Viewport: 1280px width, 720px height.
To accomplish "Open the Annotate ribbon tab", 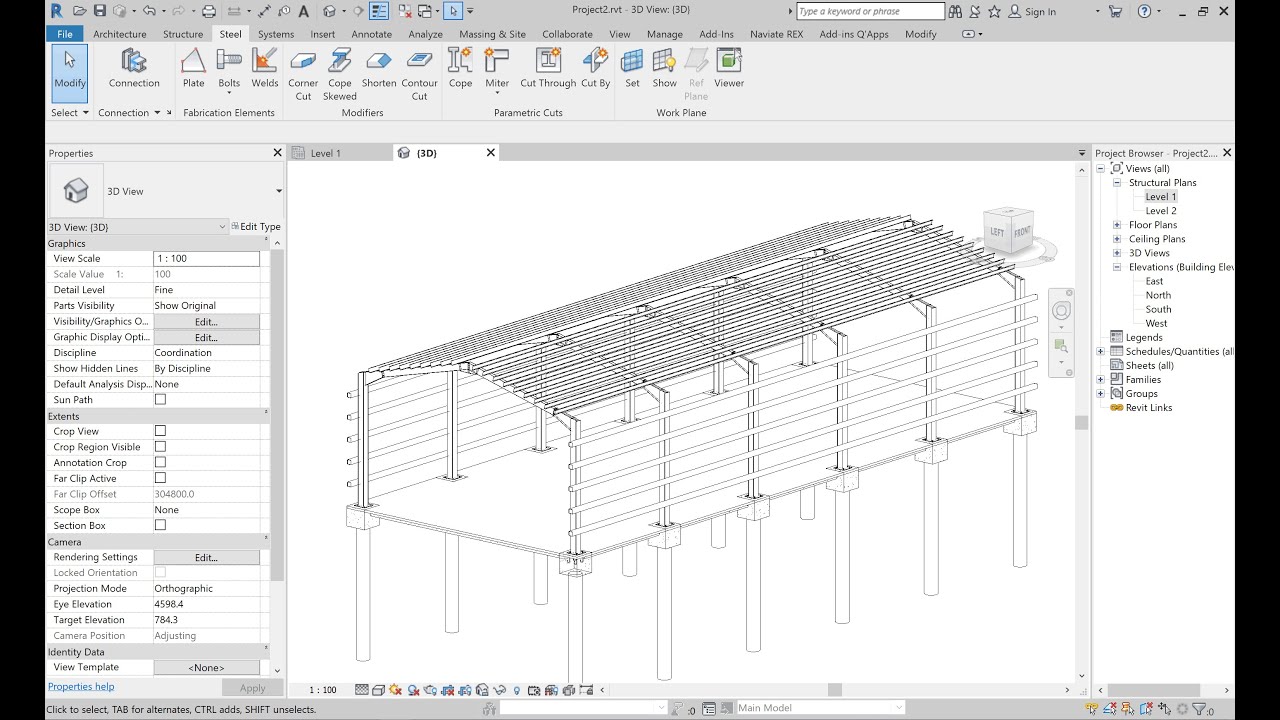I will pos(372,34).
